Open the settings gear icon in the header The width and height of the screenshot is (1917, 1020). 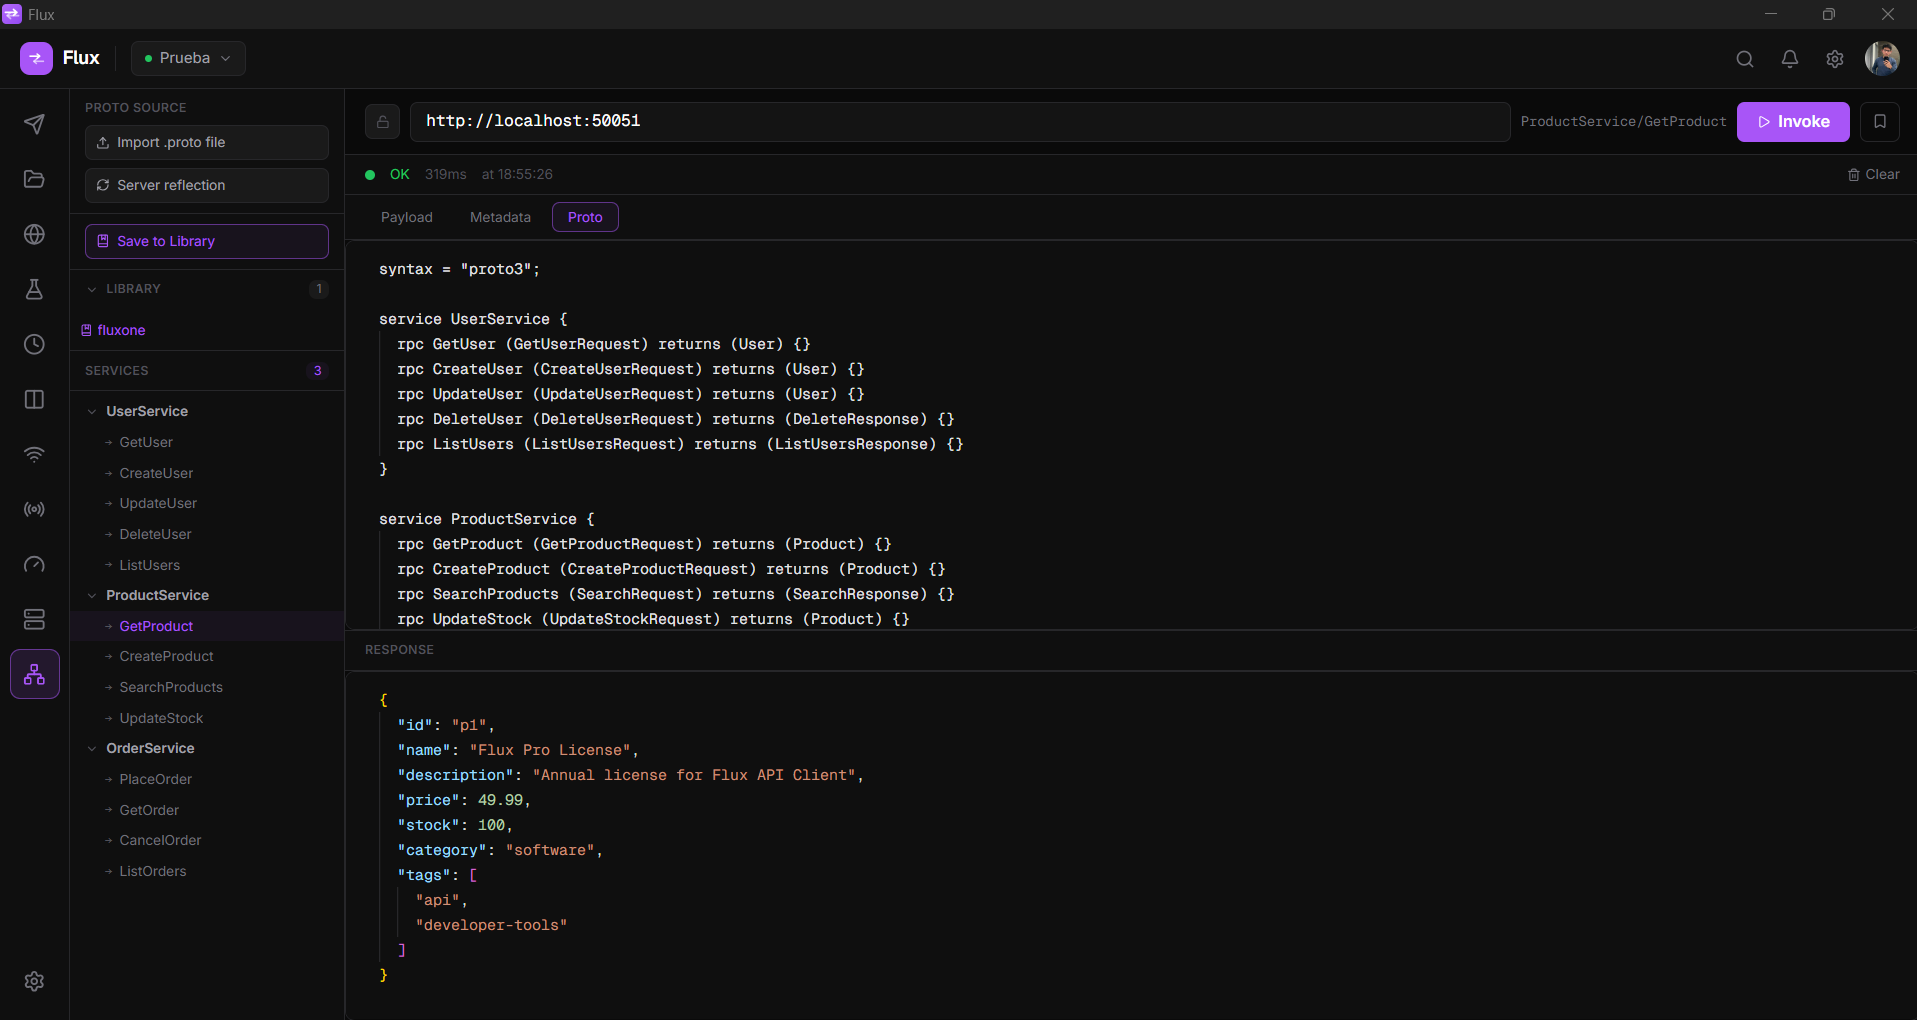pyautogui.click(x=1835, y=59)
